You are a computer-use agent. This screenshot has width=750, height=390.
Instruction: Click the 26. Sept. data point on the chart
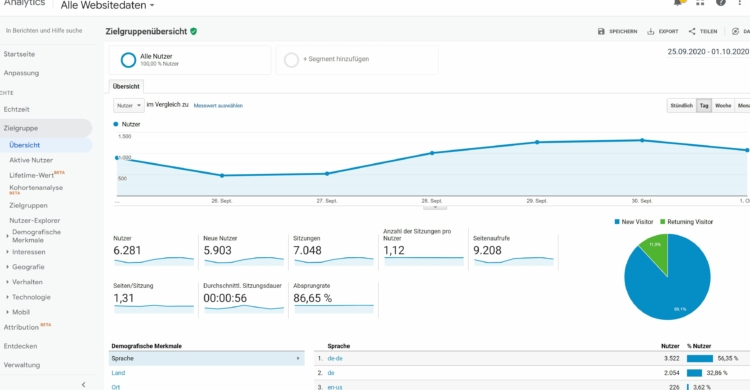(x=222, y=176)
